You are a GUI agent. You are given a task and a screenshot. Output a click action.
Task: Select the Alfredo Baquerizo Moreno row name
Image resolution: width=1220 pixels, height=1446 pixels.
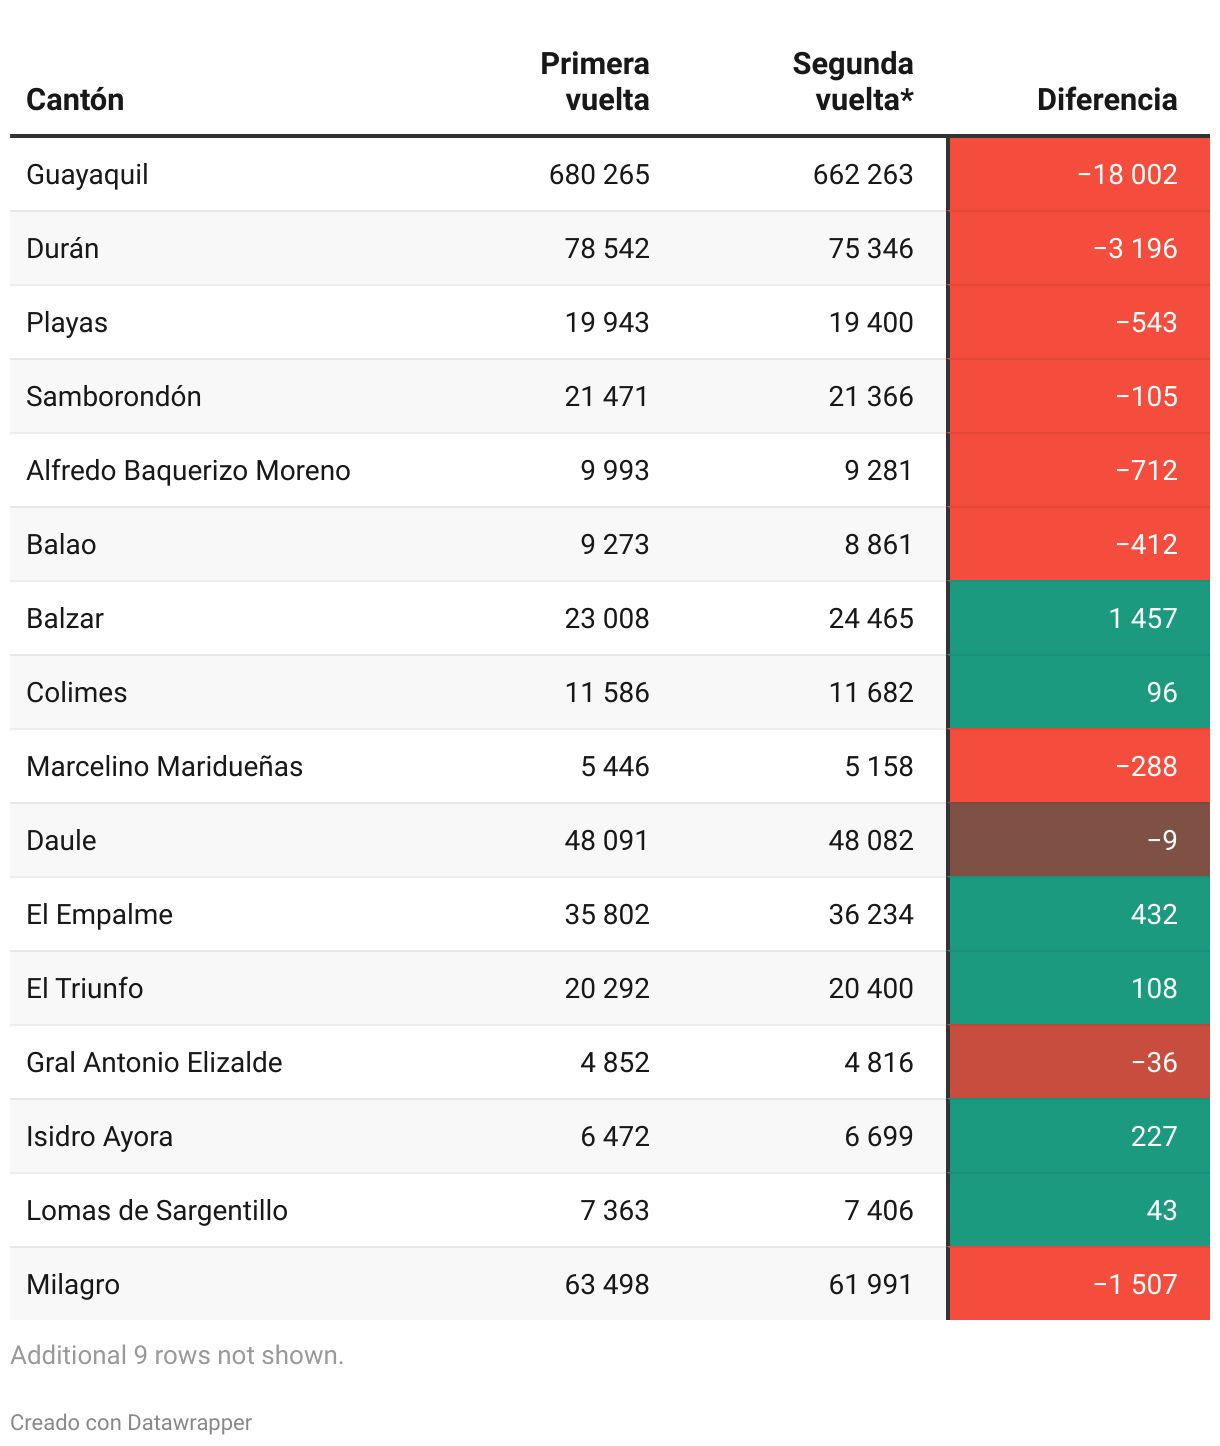[188, 471]
